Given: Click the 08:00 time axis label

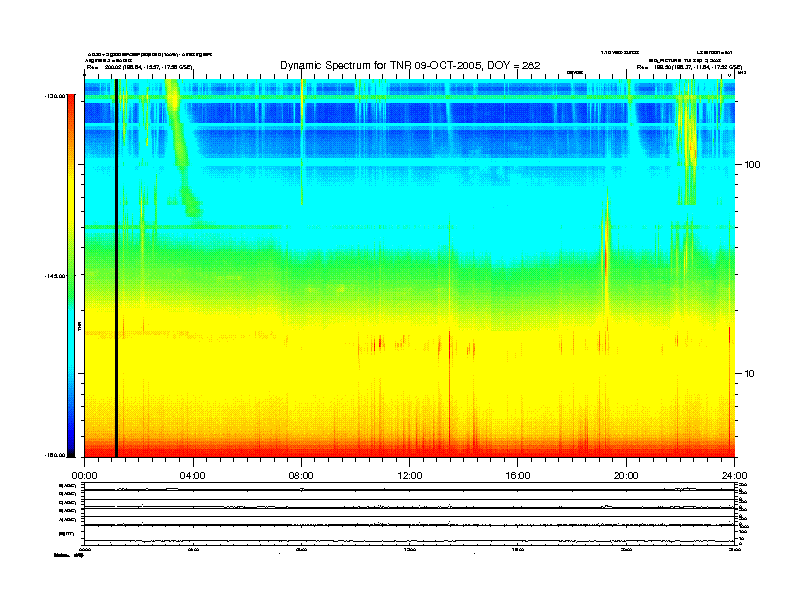Looking at the screenshot, I should [x=301, y=476].
